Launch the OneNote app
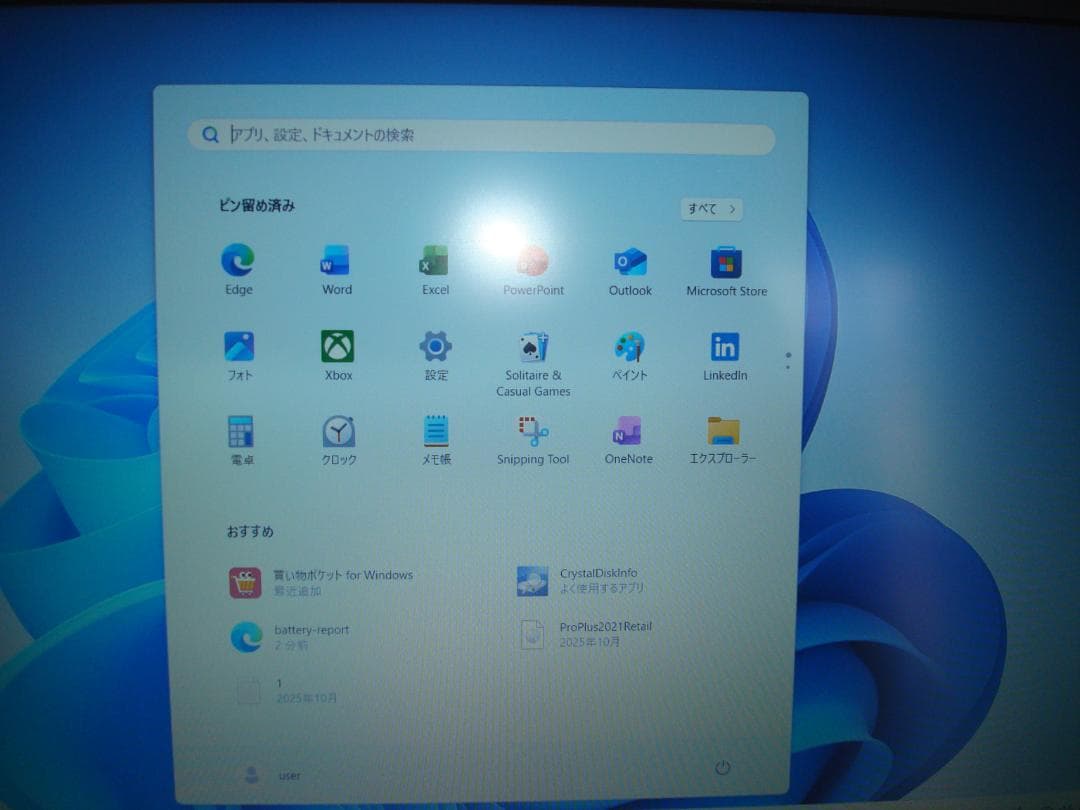This screenshot has height=810, width=1080. click(628, 440)
